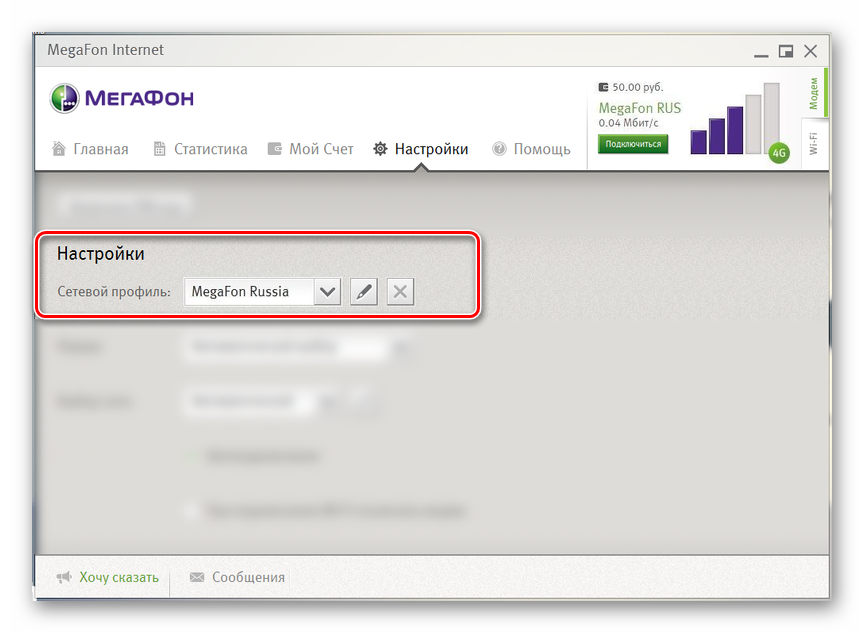Switch to the Статистика tab
This screenshot has height=633, width=864.
pos(200,149)
